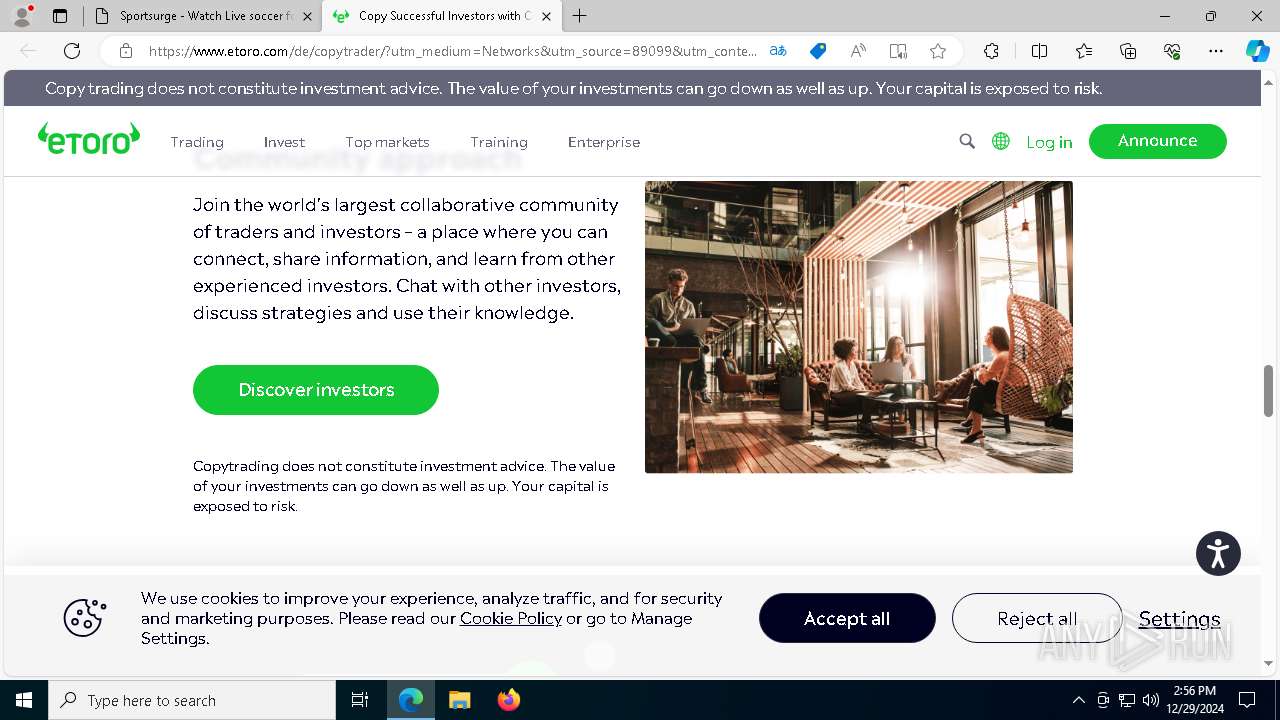View site information lock icon

pyautogui.click(x=126, y=51)
